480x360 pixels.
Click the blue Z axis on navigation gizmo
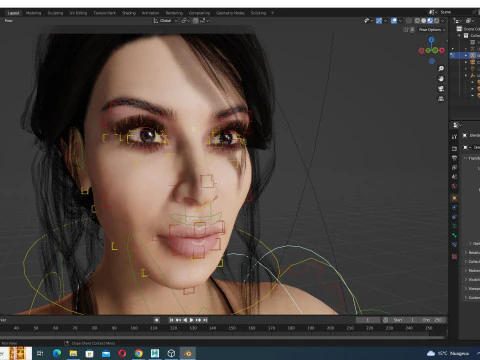click(431, 40)
